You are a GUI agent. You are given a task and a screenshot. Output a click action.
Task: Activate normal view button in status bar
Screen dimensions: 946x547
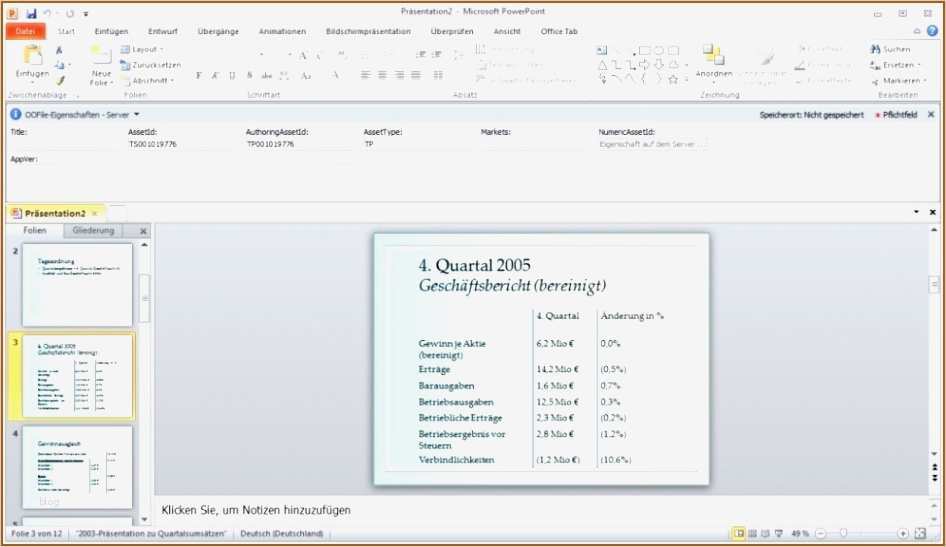[739, 534]
